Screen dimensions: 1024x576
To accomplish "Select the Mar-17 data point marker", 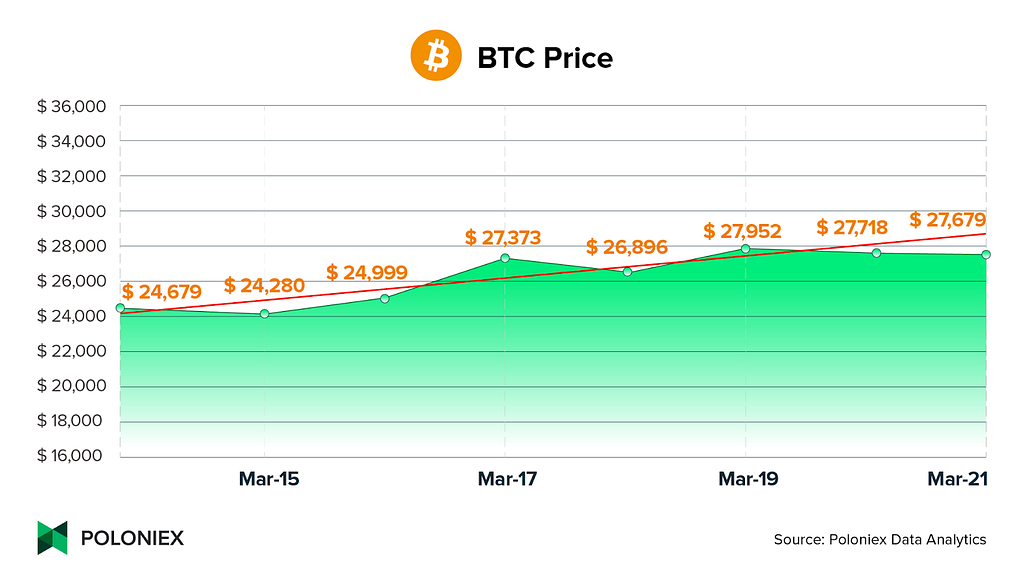I will click(505, 259).
